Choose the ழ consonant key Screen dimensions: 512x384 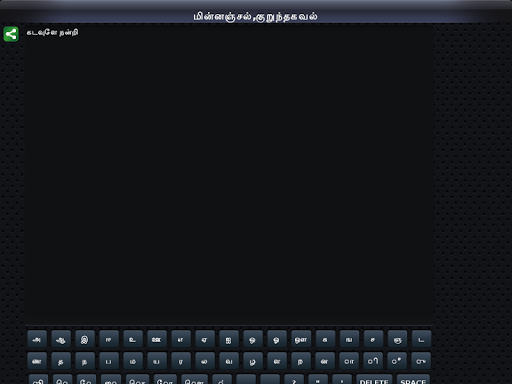(x=253, y=361)
